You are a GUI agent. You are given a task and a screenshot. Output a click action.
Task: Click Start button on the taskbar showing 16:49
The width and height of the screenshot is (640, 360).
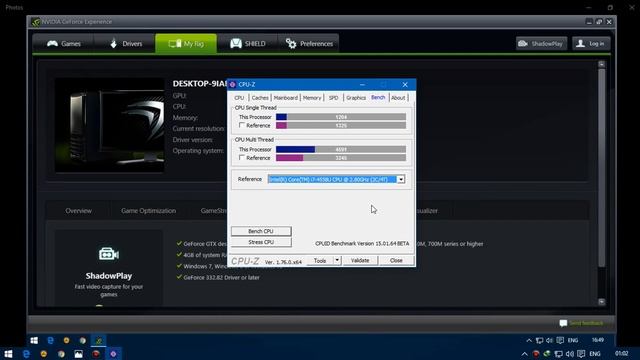pos(34,340)
